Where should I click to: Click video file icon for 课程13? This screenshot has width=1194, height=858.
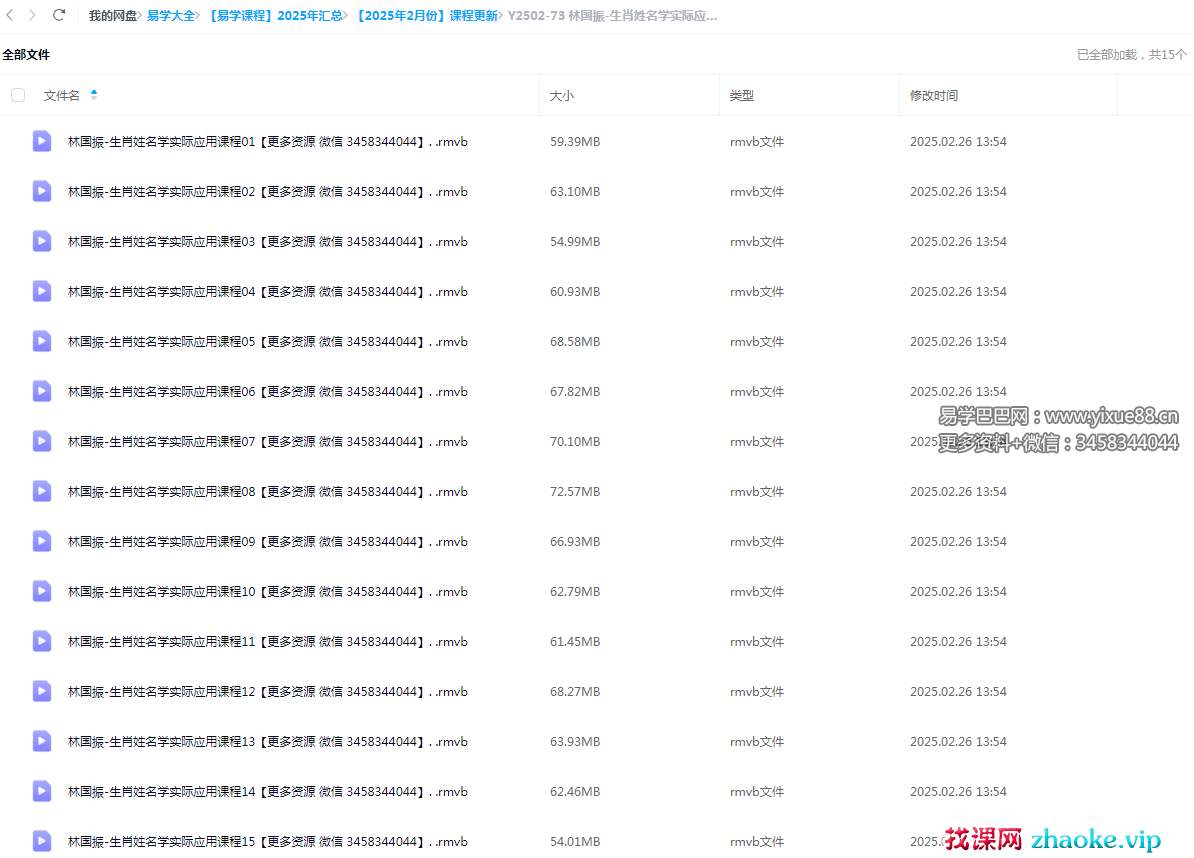(x=42, y=741)
